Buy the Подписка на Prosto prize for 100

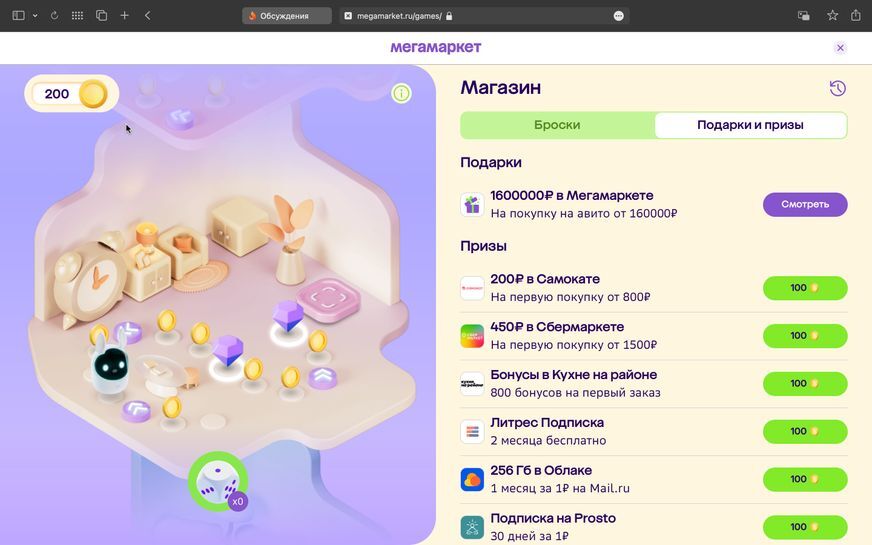click(x=805, y=527)
